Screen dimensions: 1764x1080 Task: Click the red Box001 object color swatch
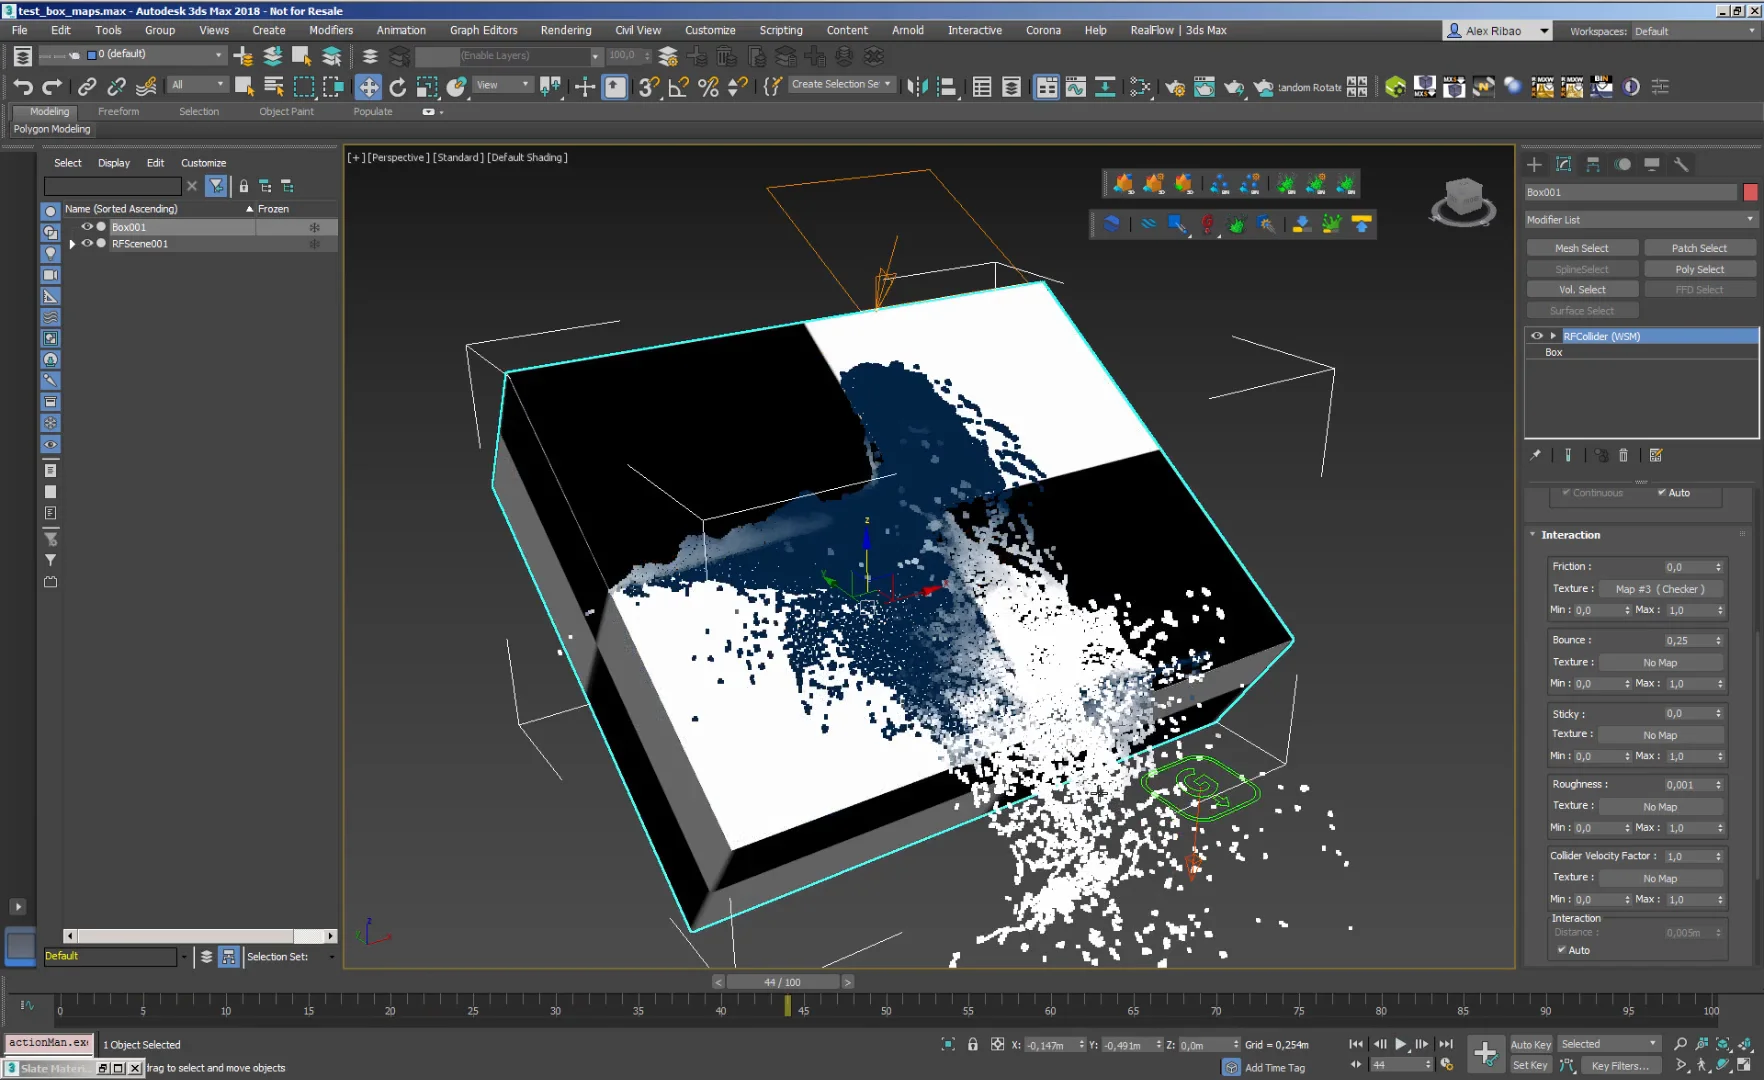(x=1750, y=192)
